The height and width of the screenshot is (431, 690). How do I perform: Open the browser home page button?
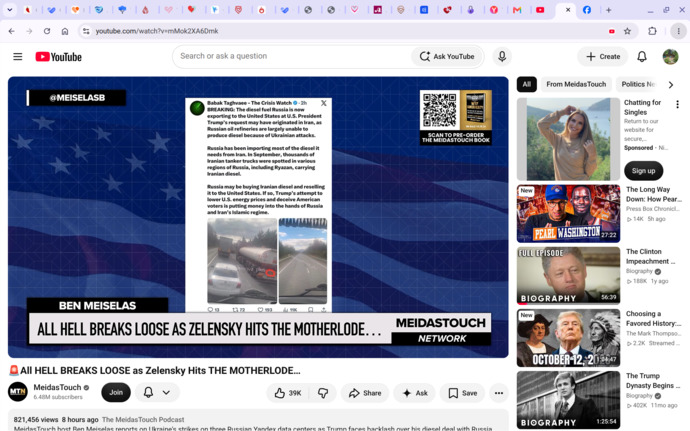pyautogui.click(x=65, y=31)
